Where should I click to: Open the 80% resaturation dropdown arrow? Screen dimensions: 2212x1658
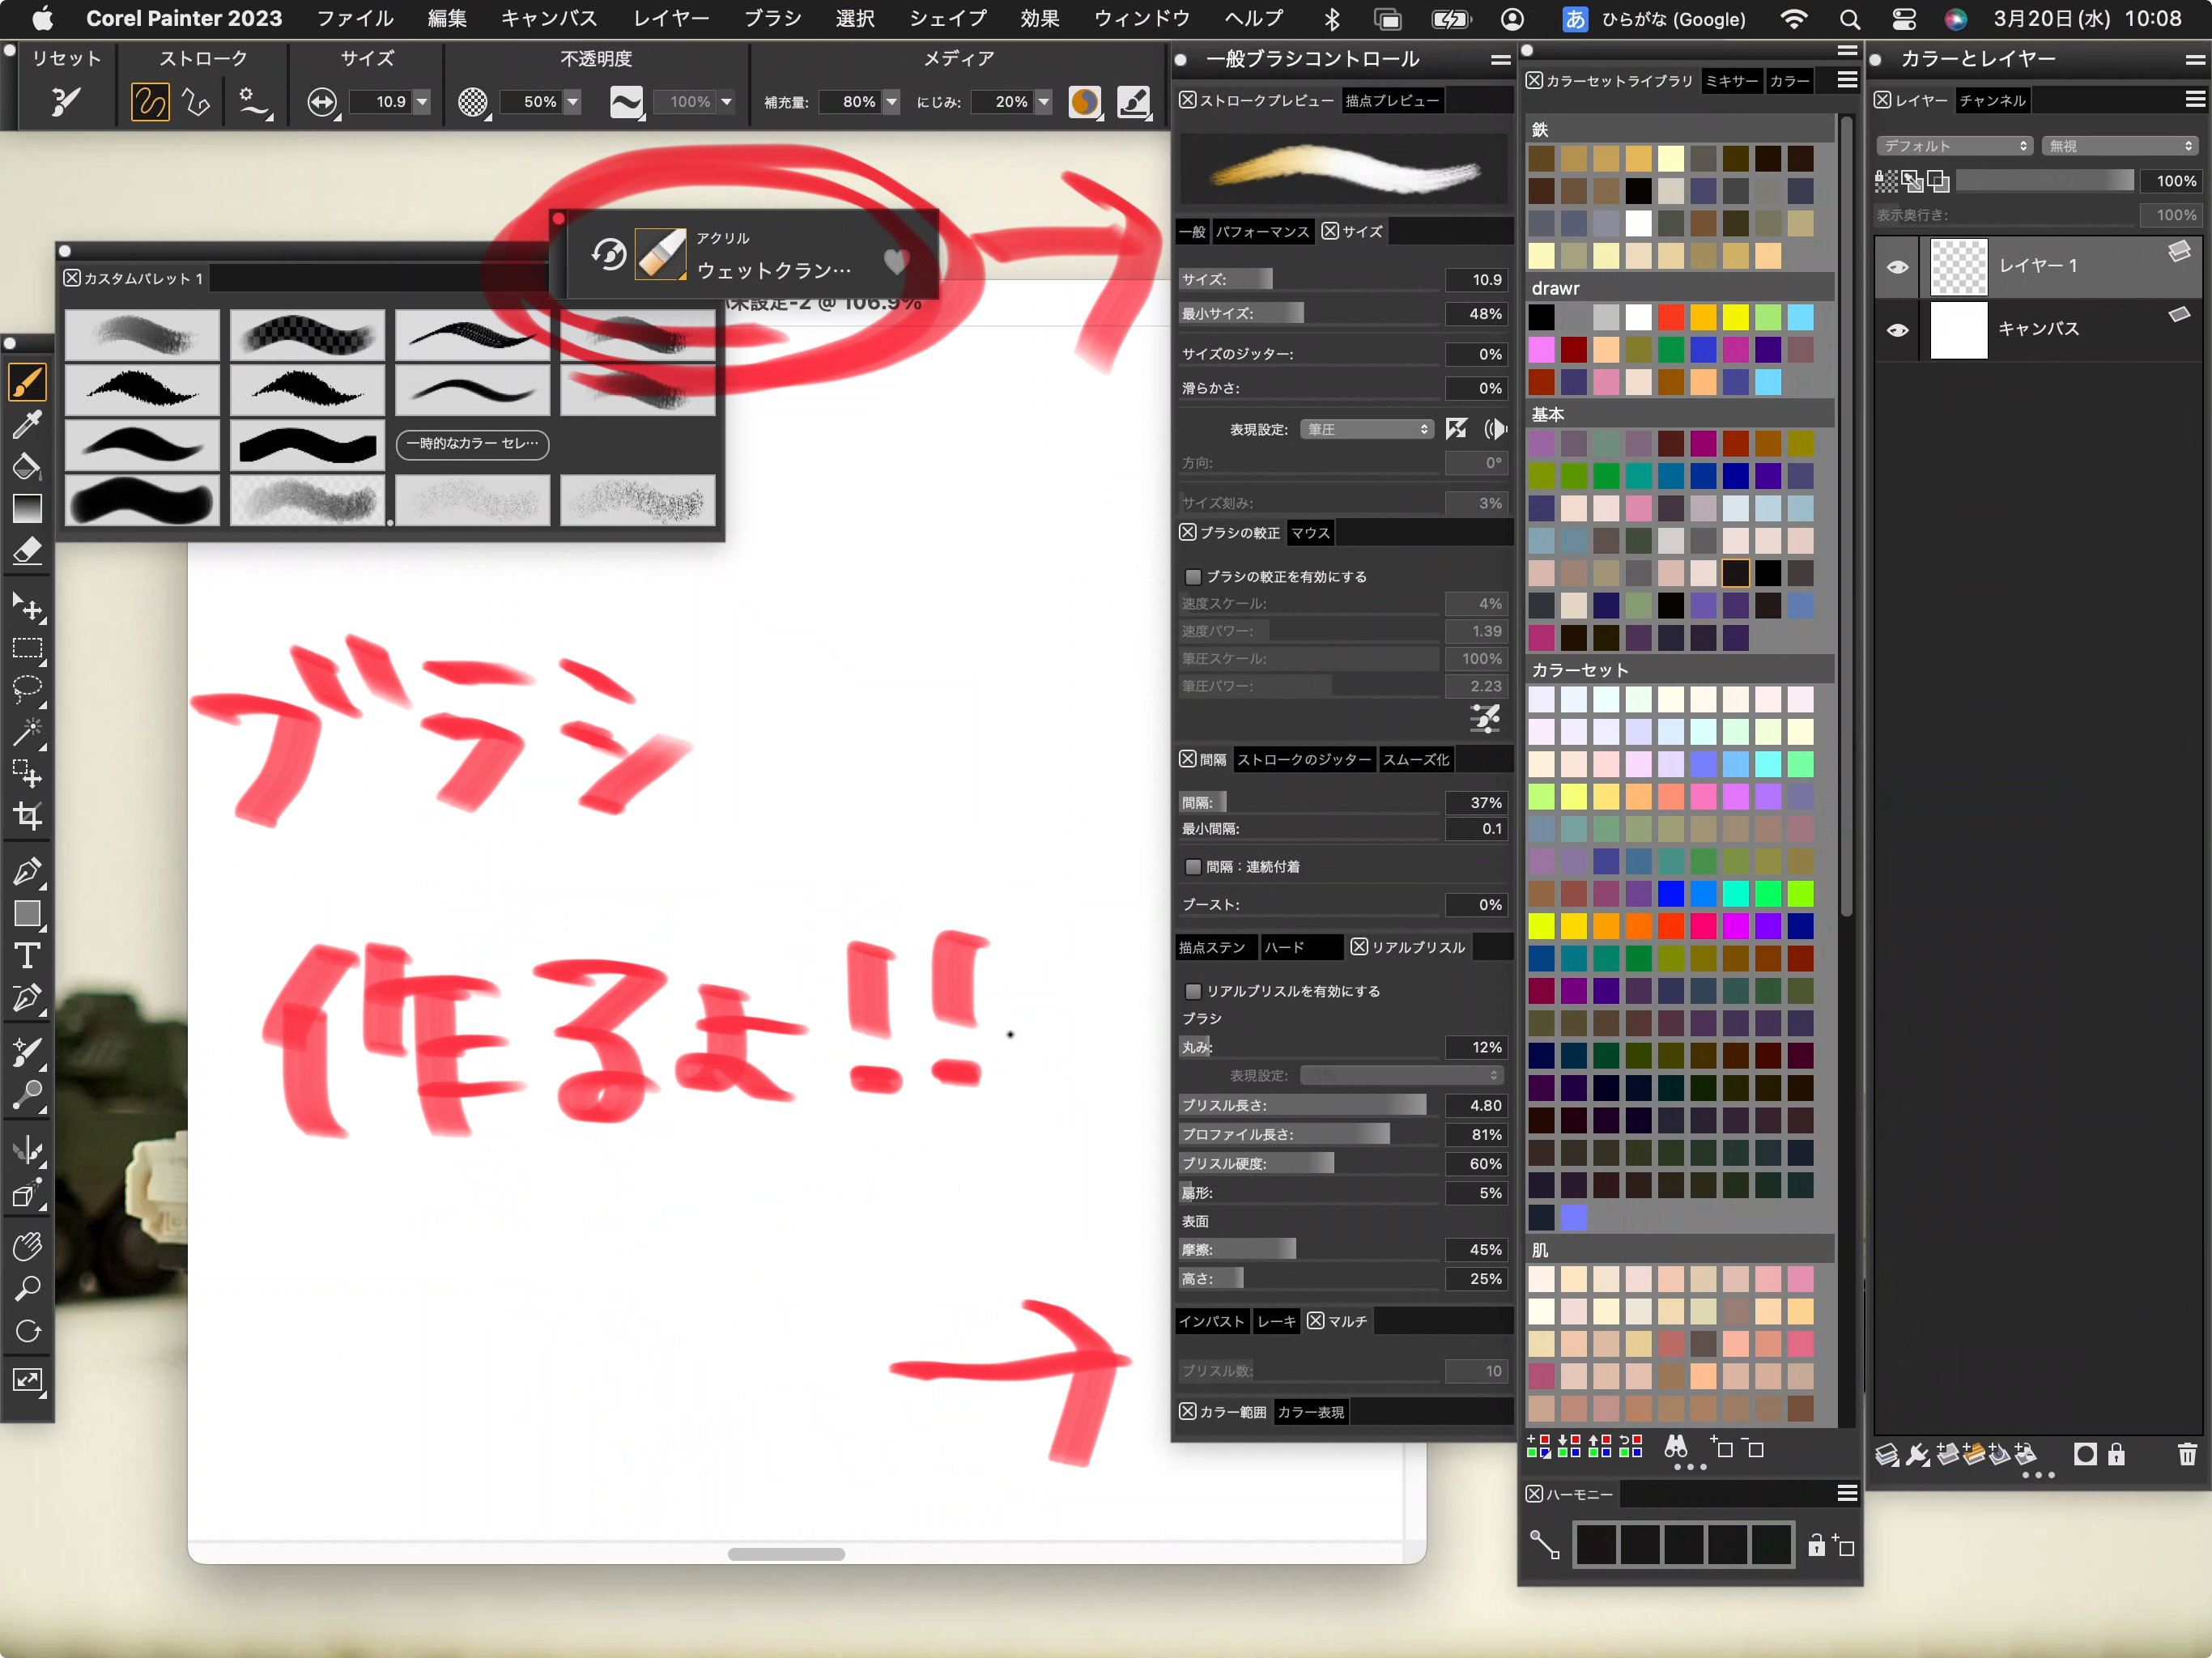[x=891, y=102]
